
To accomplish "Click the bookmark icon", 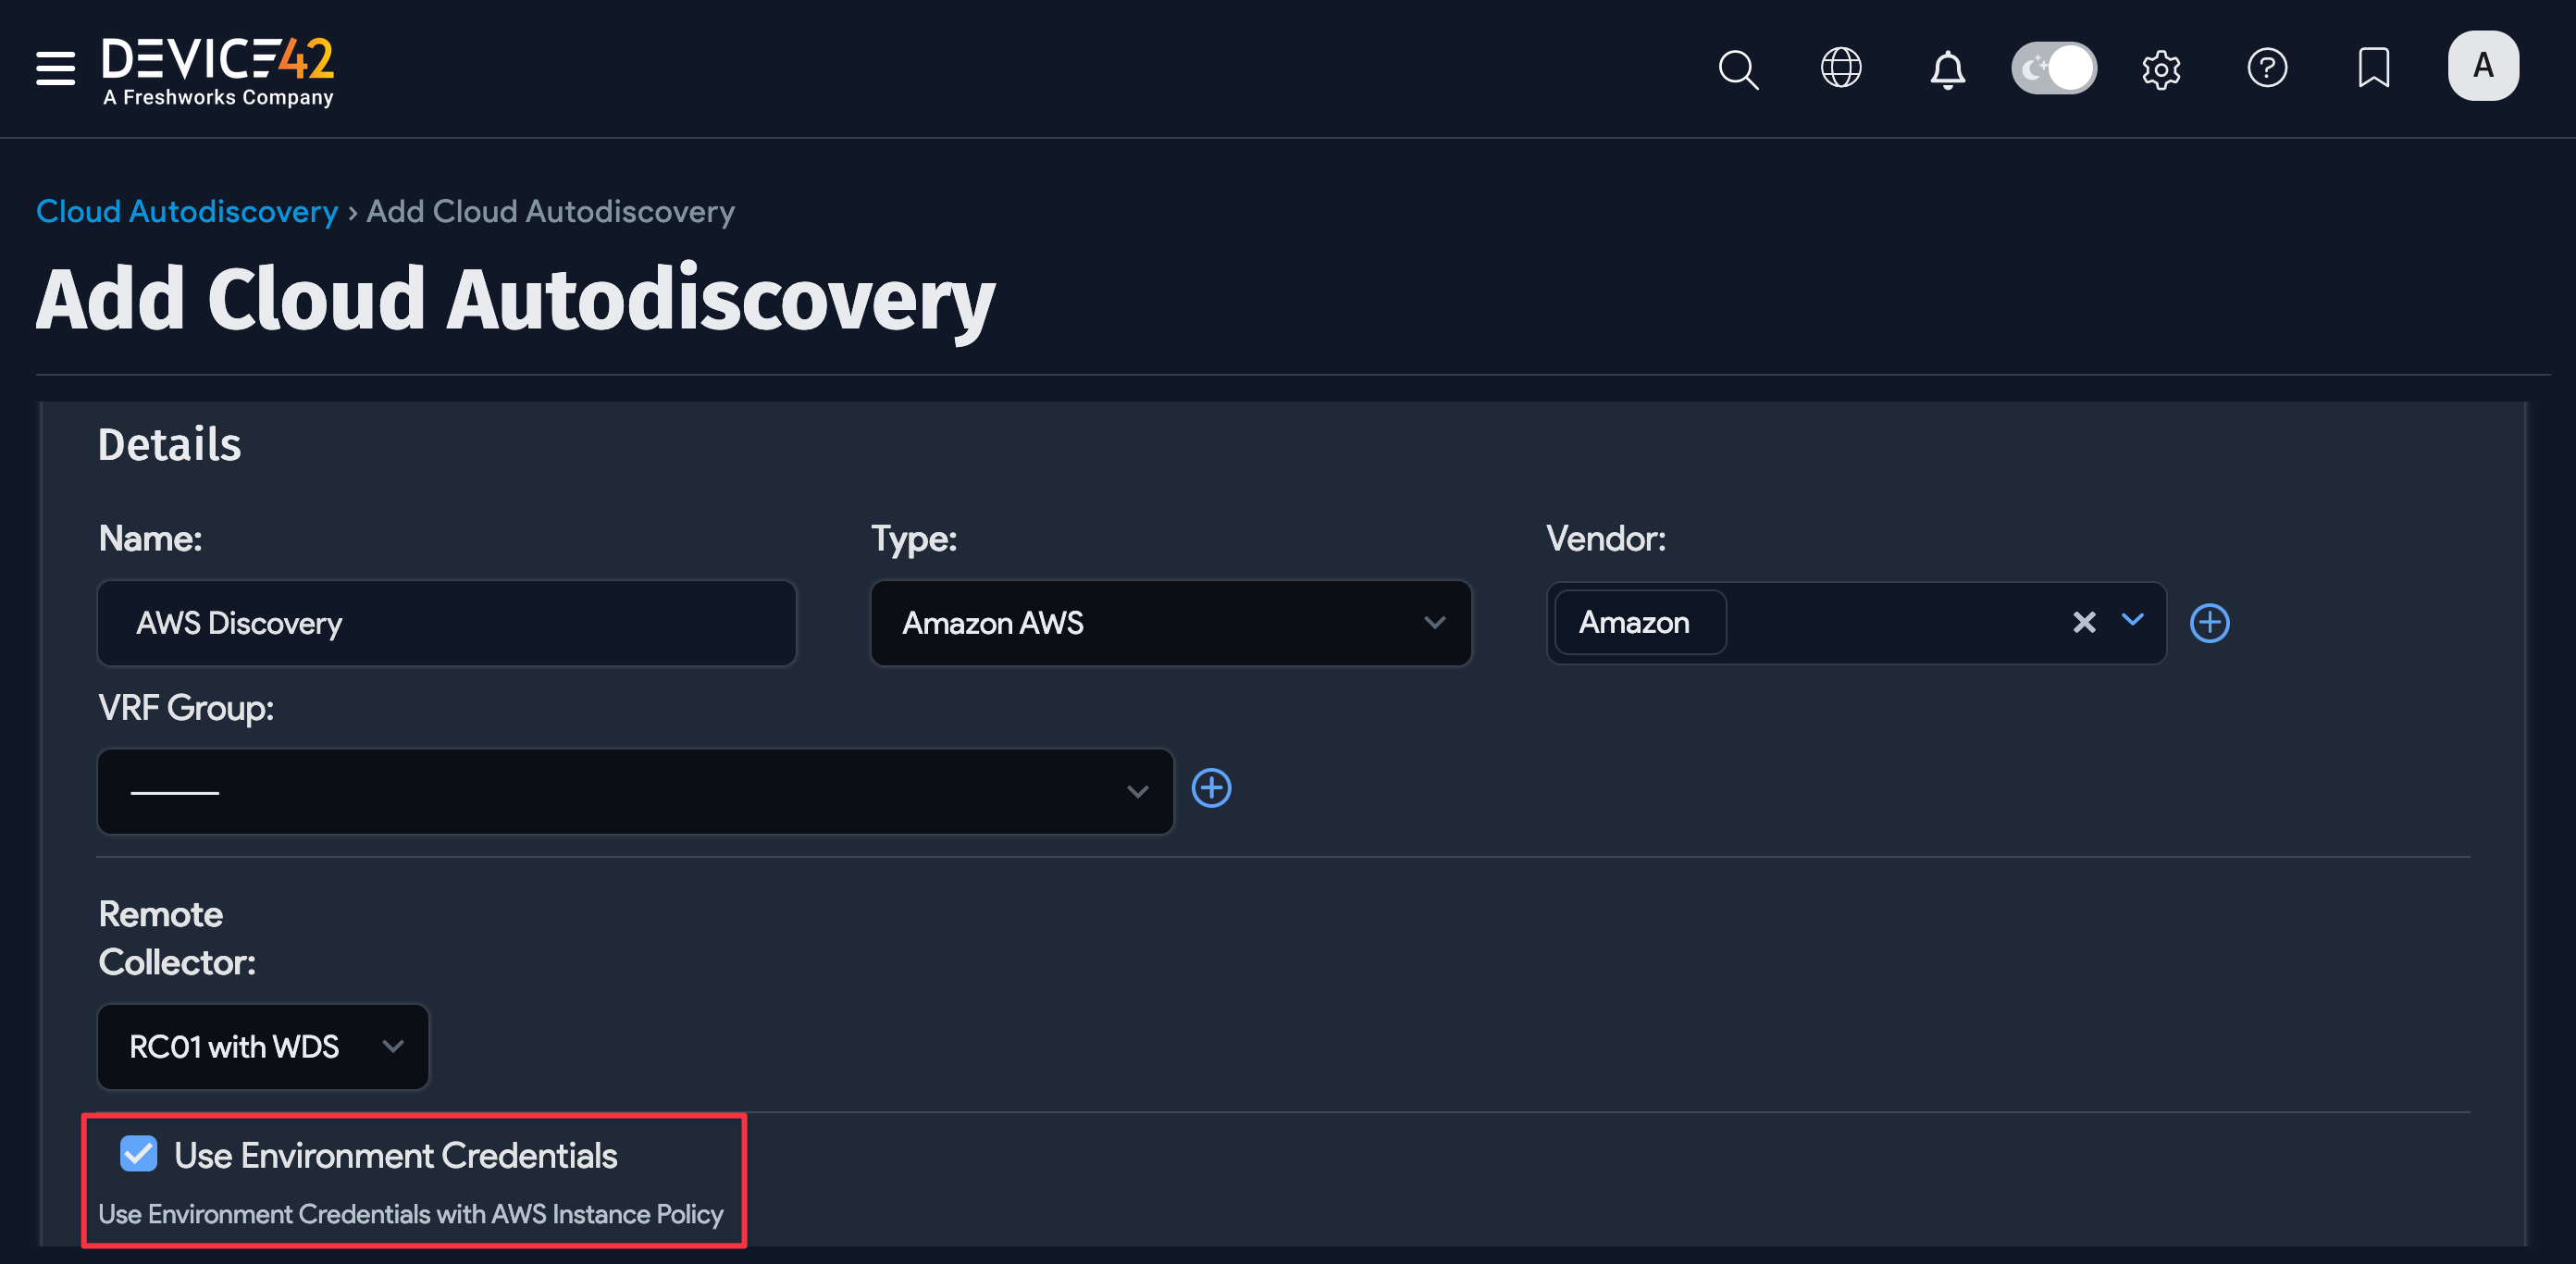I will [x=2373, y=68].
